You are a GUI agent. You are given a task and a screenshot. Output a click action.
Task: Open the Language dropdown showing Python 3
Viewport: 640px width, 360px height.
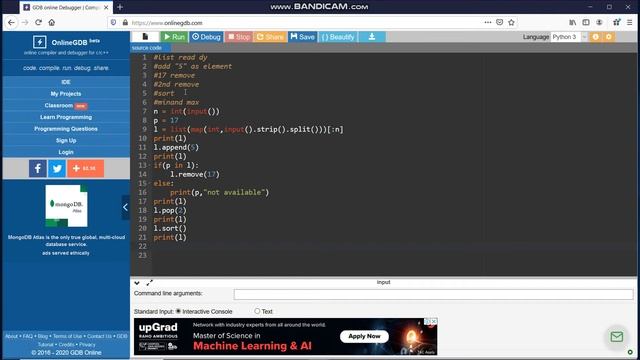tap(569, 37)
